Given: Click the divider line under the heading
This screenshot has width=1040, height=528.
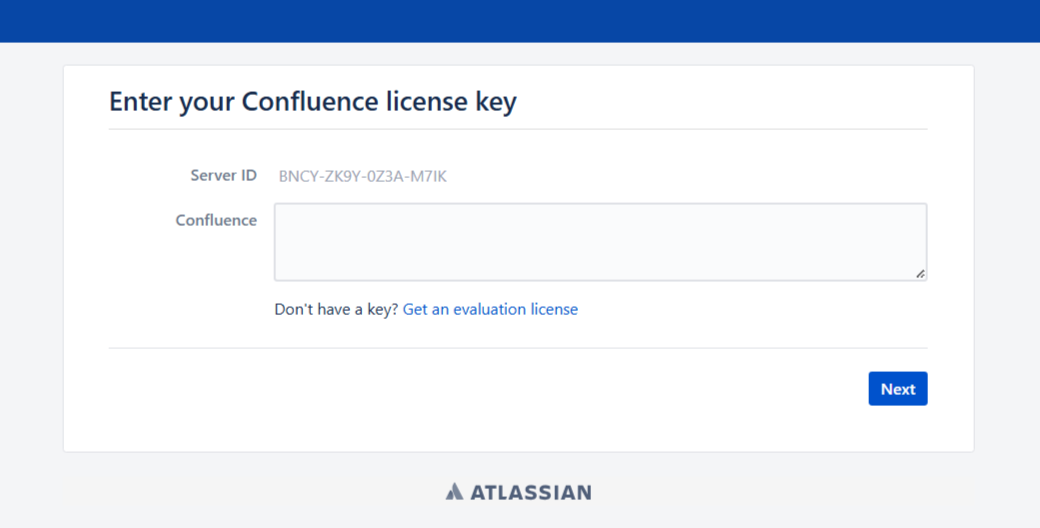Looking at the screenshot, I should (x=518, y=129).
